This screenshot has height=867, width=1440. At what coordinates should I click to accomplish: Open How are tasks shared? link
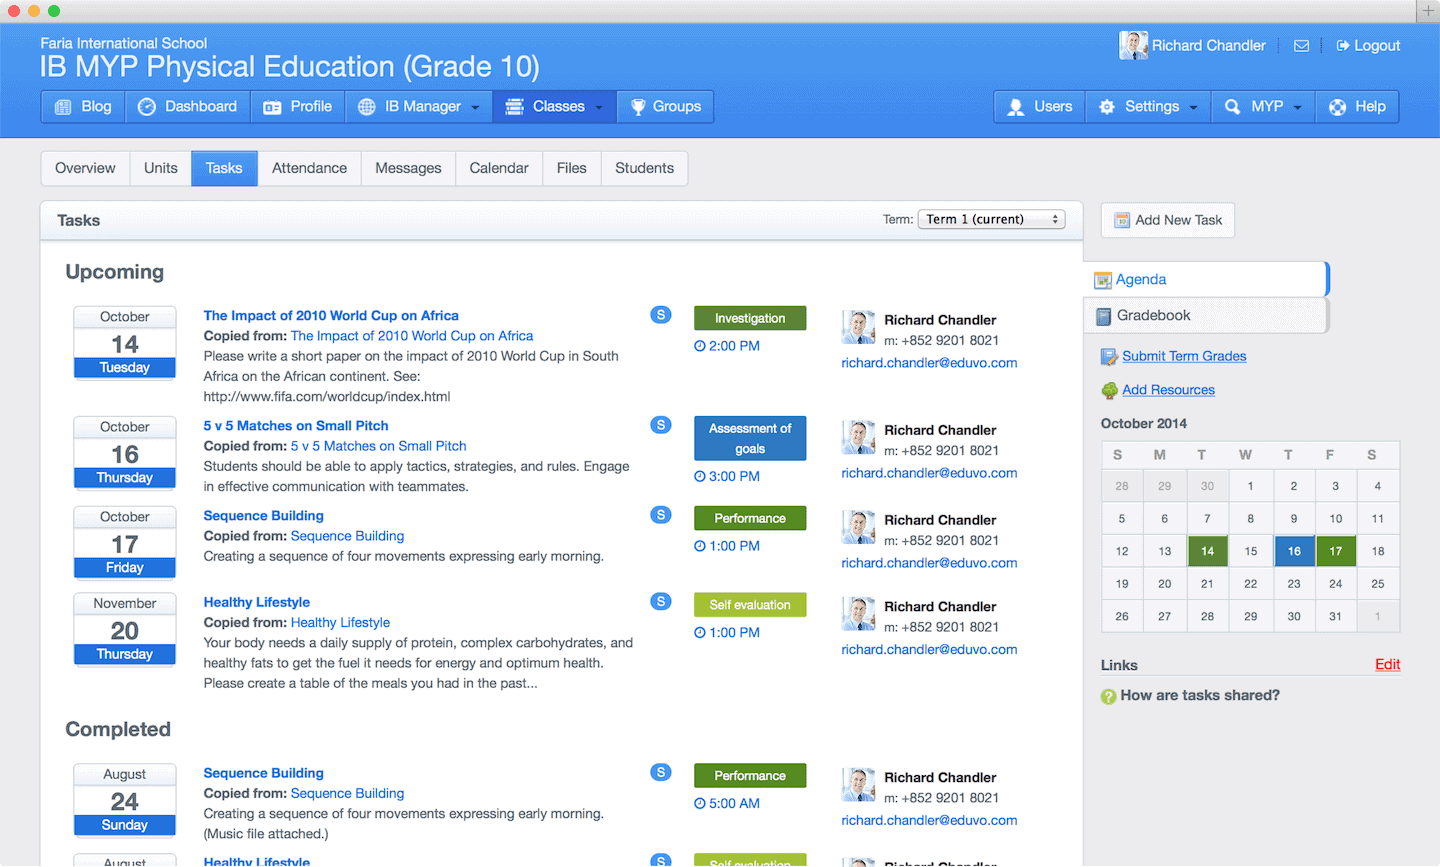(1200, 696)
